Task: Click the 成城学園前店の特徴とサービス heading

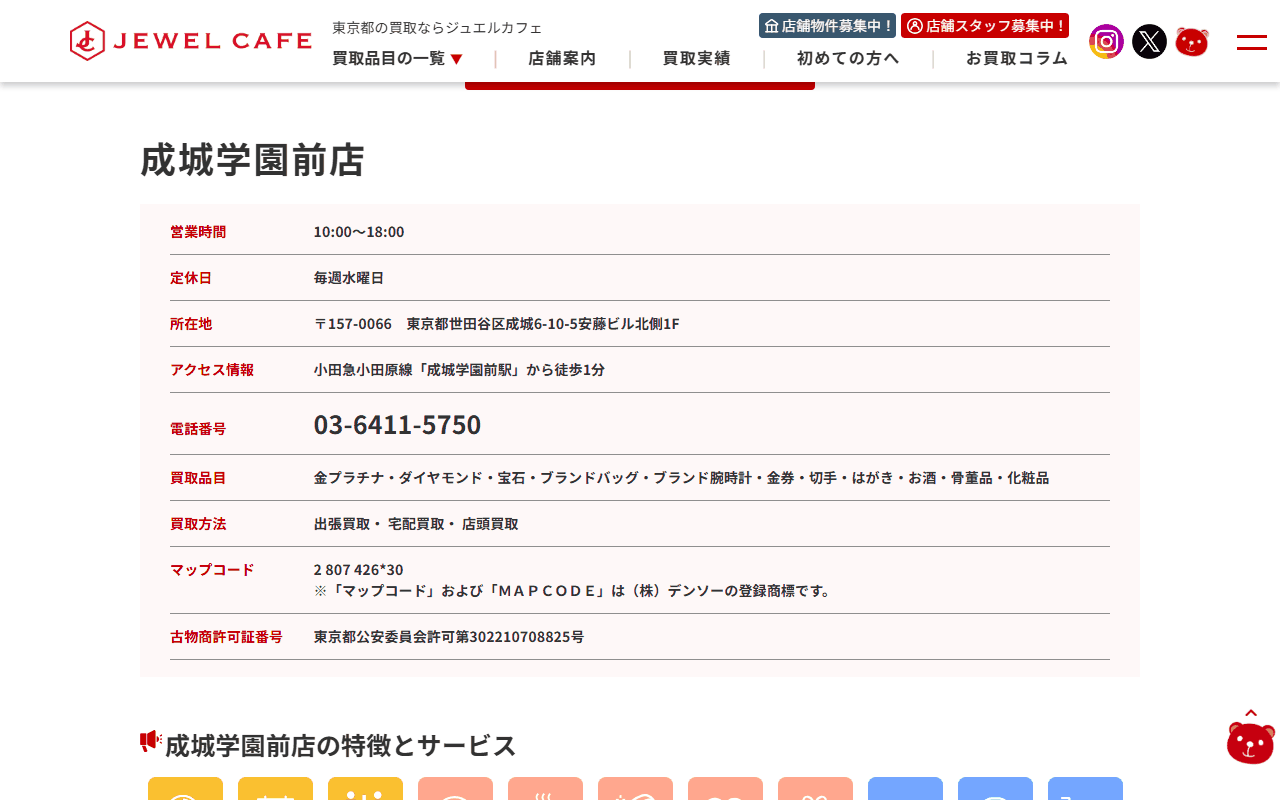Action: point(341,745)
